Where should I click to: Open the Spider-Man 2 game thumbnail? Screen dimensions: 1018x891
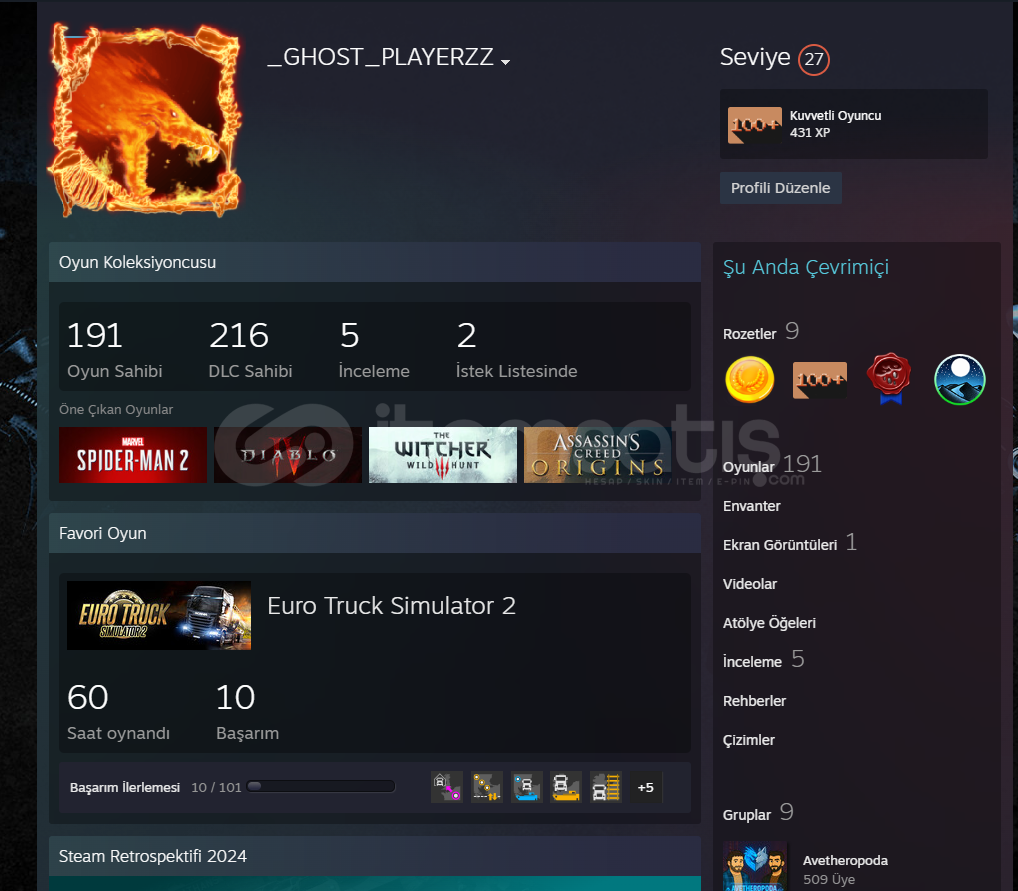tap(132, 455)
